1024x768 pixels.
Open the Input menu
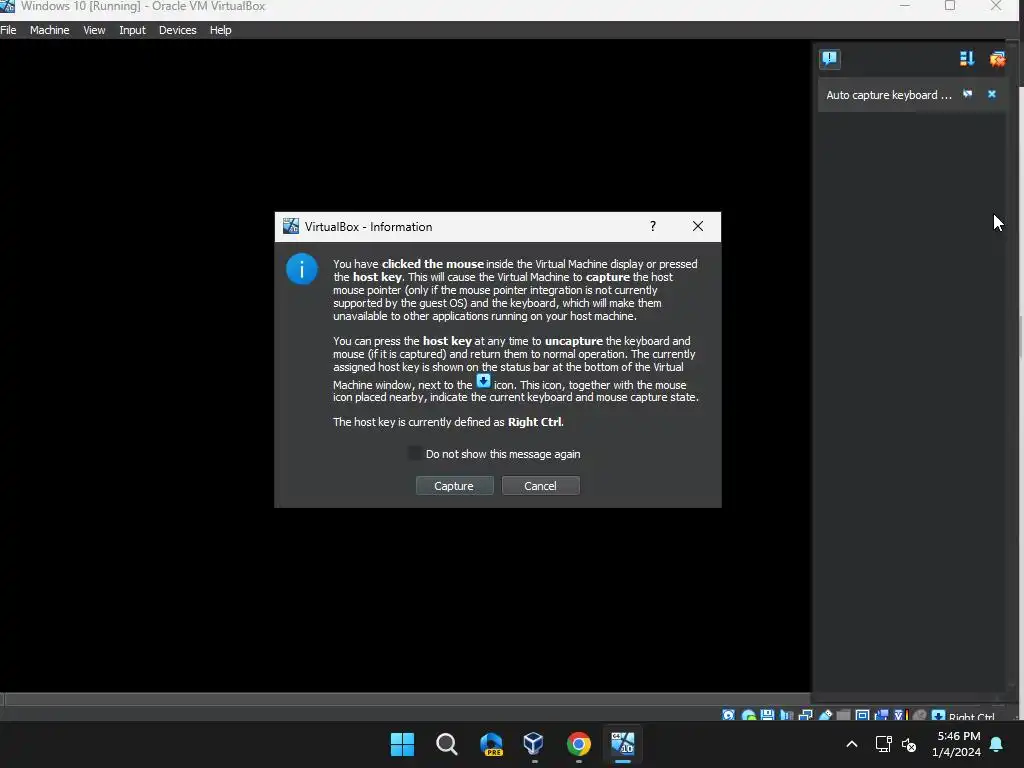(132, 30)
